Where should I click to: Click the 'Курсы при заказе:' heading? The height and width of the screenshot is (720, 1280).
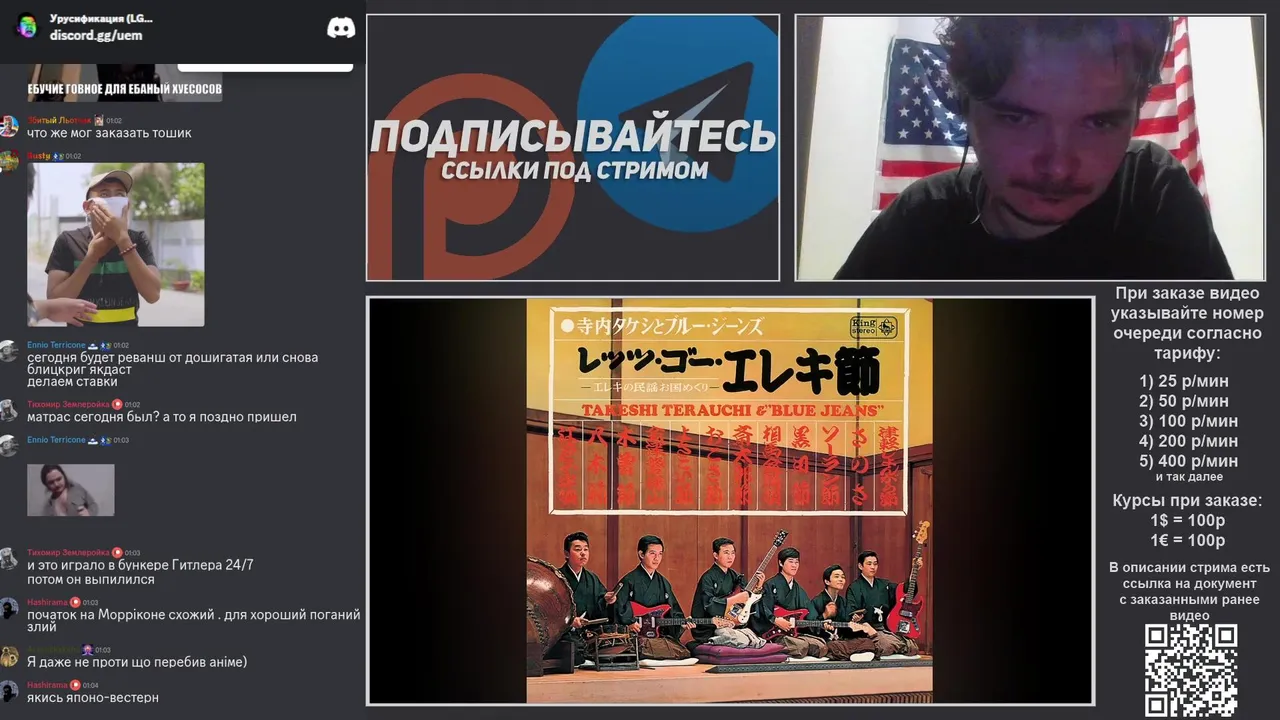point(1187,500)
